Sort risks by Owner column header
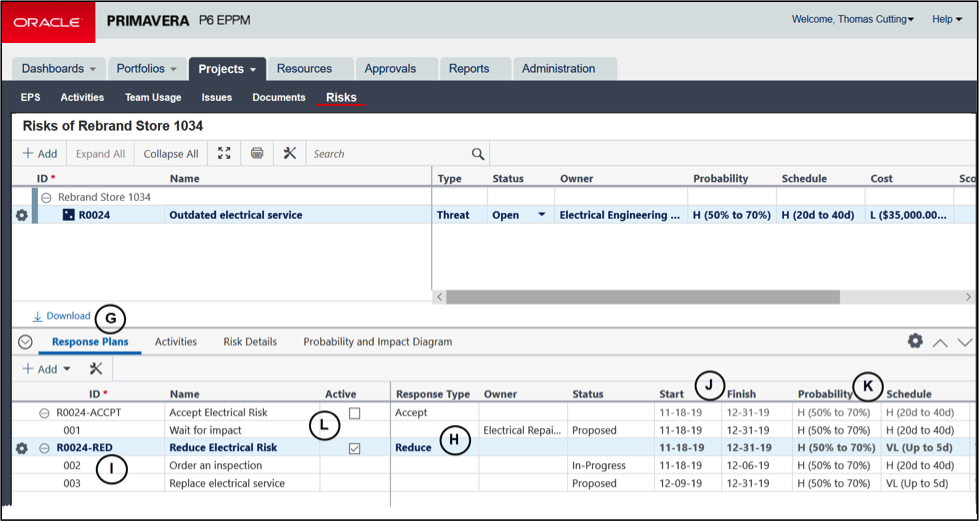 coord(576,179)
